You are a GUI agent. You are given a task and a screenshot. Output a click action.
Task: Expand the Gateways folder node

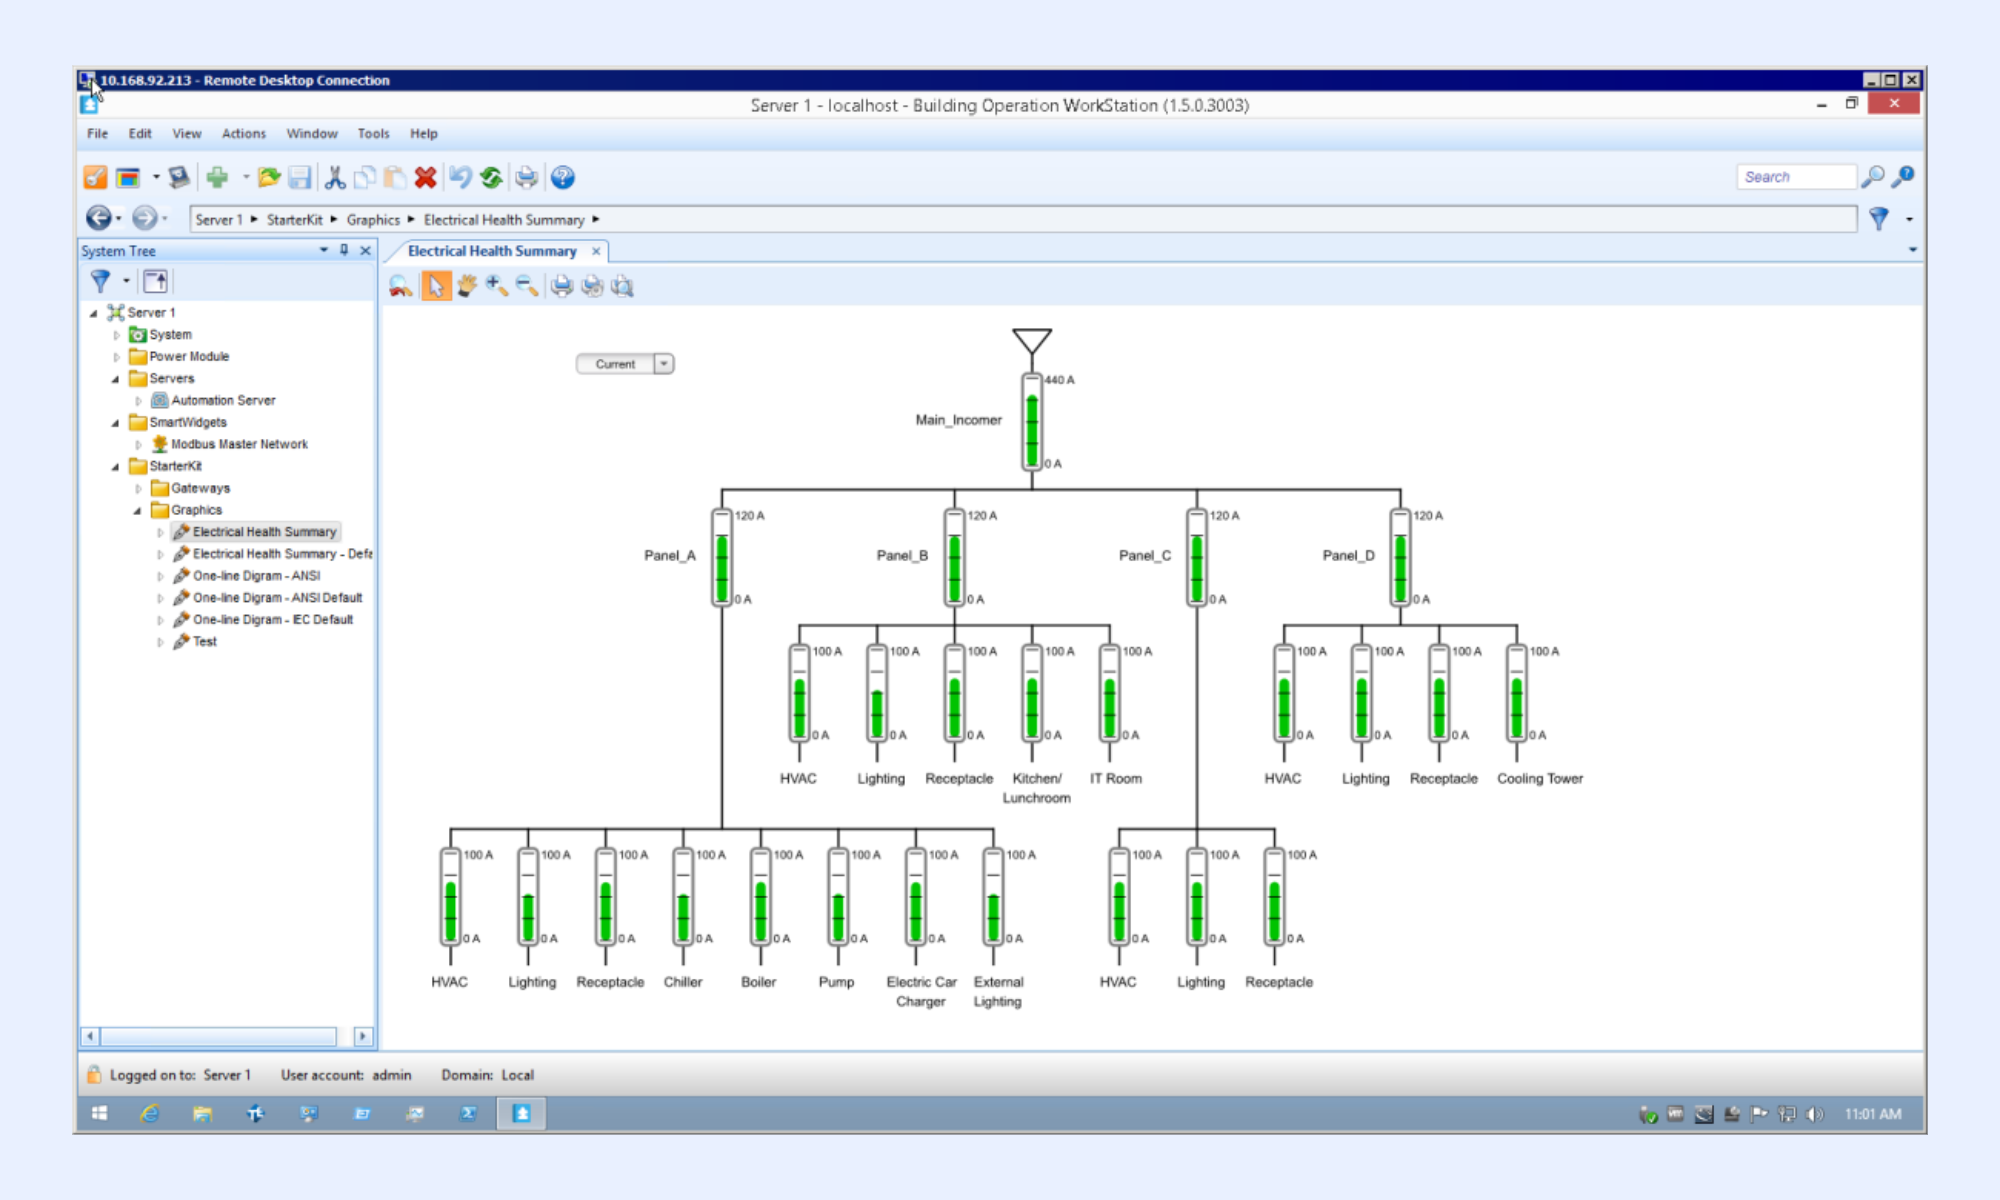pos(138,489)
